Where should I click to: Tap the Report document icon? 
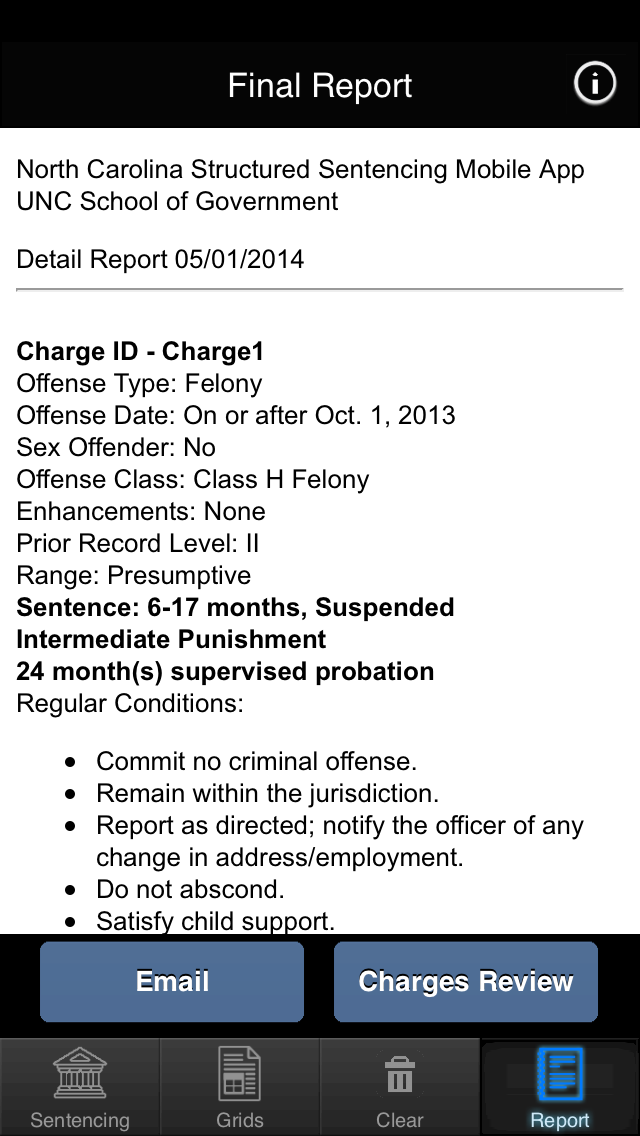tap(560, 1074)
